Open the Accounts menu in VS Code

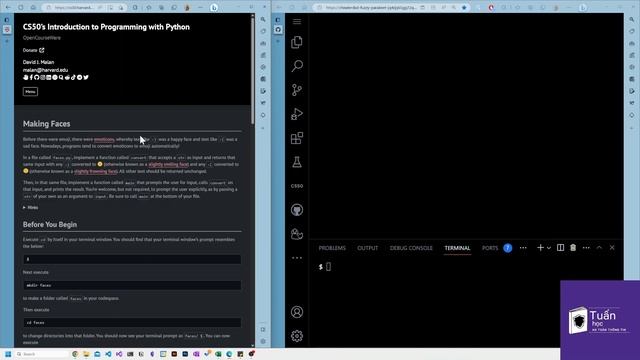pos(297,312)
